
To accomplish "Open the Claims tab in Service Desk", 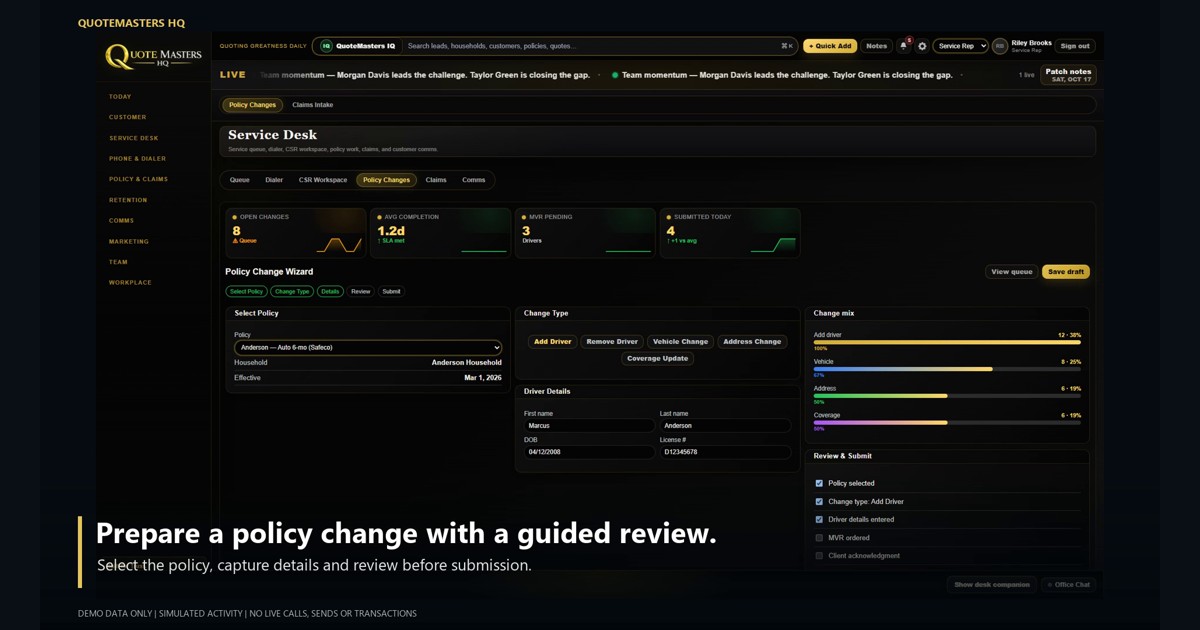I will (x=436, y=180).
